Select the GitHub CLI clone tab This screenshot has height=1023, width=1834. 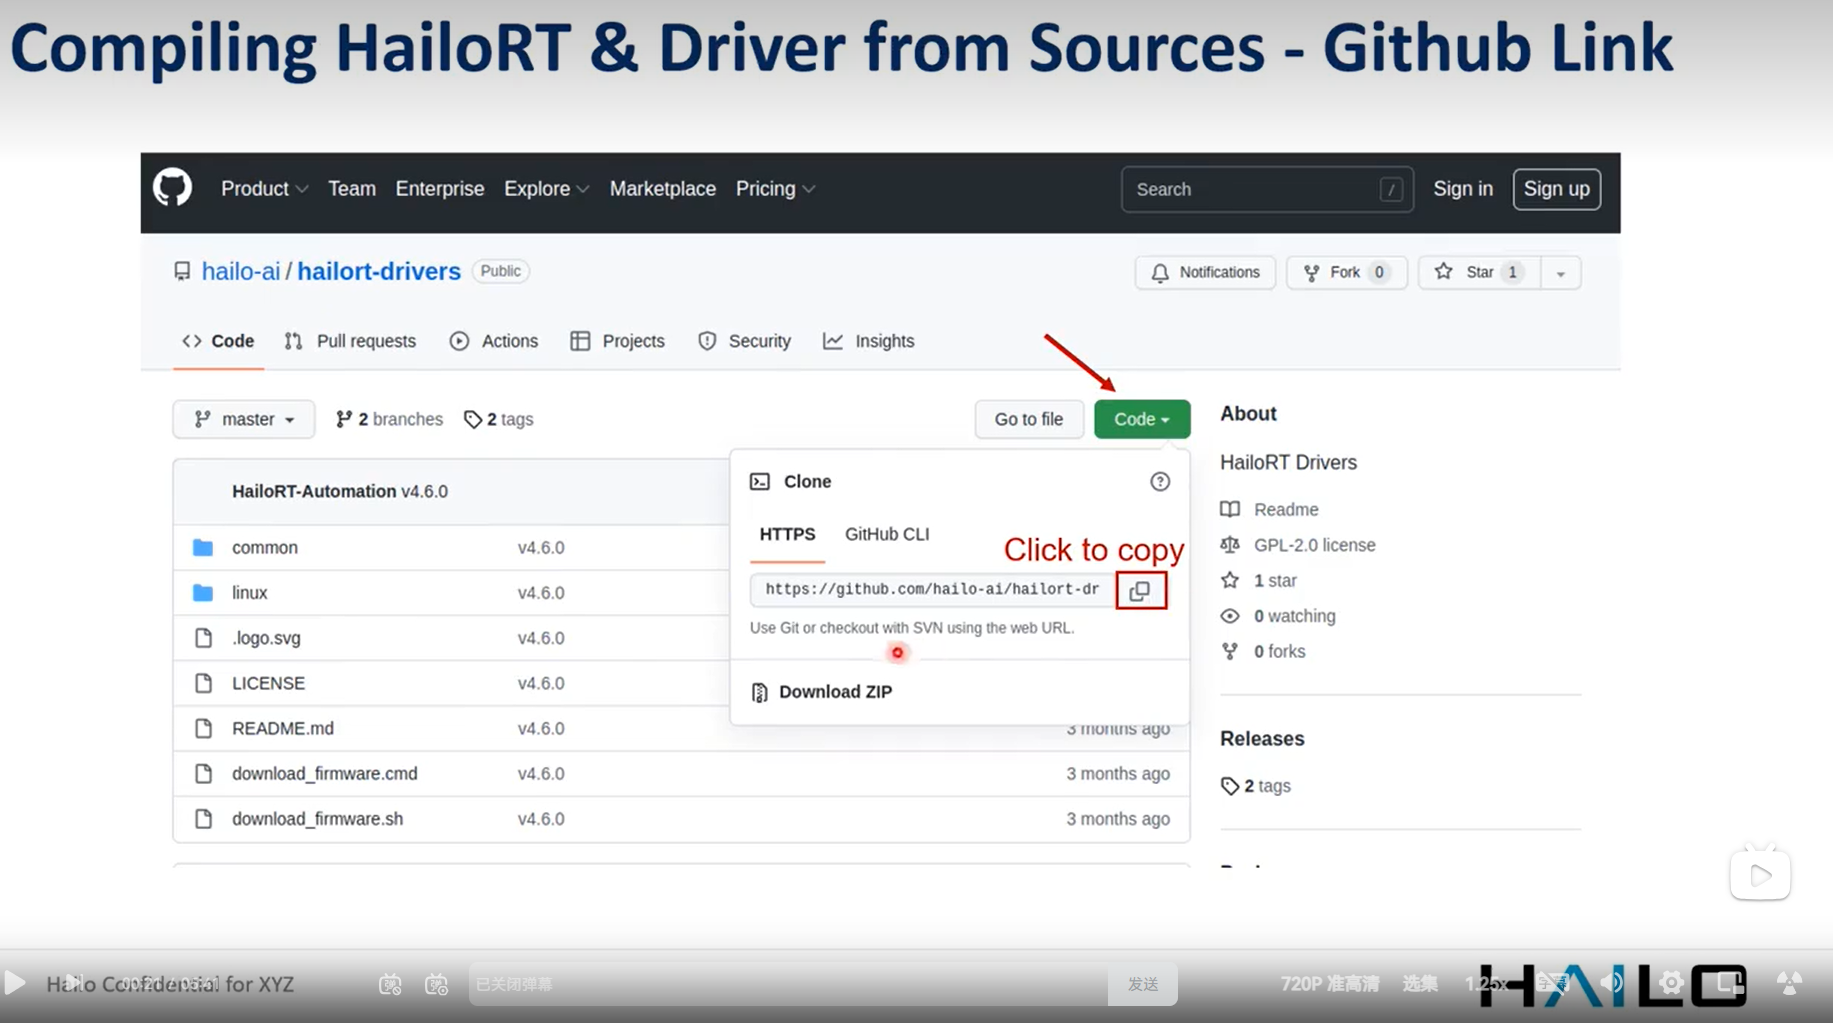tap(887, 534)
